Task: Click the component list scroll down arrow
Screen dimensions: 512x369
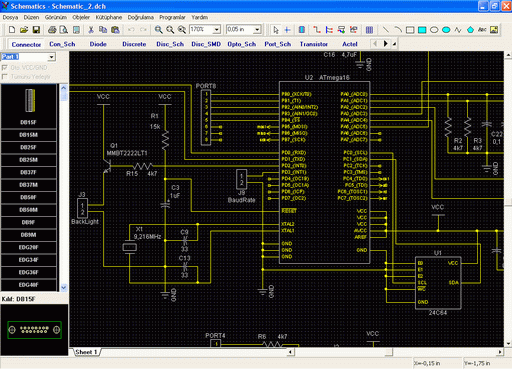Action: (64, 287)
